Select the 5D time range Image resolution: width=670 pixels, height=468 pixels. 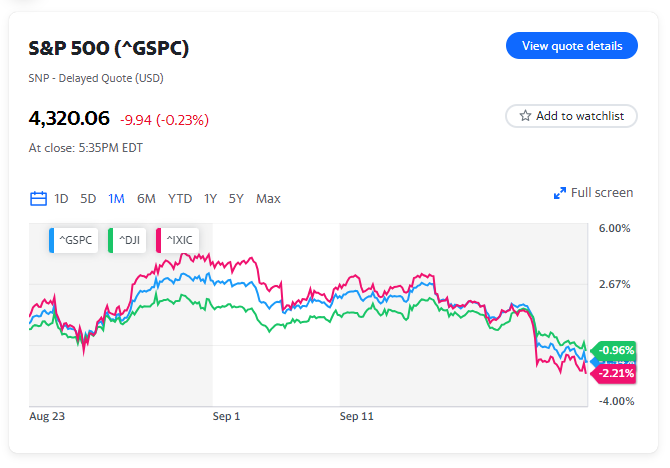pyautogui.click(x=88, y=199)
